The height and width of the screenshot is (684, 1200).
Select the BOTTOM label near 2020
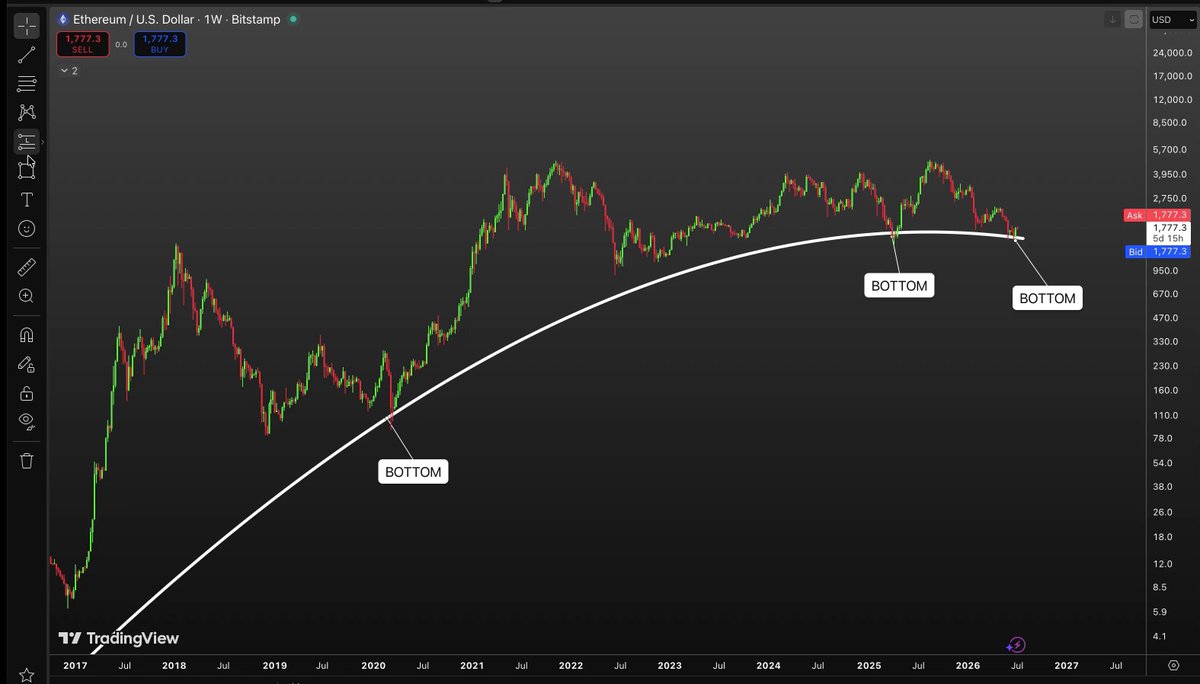413,472
